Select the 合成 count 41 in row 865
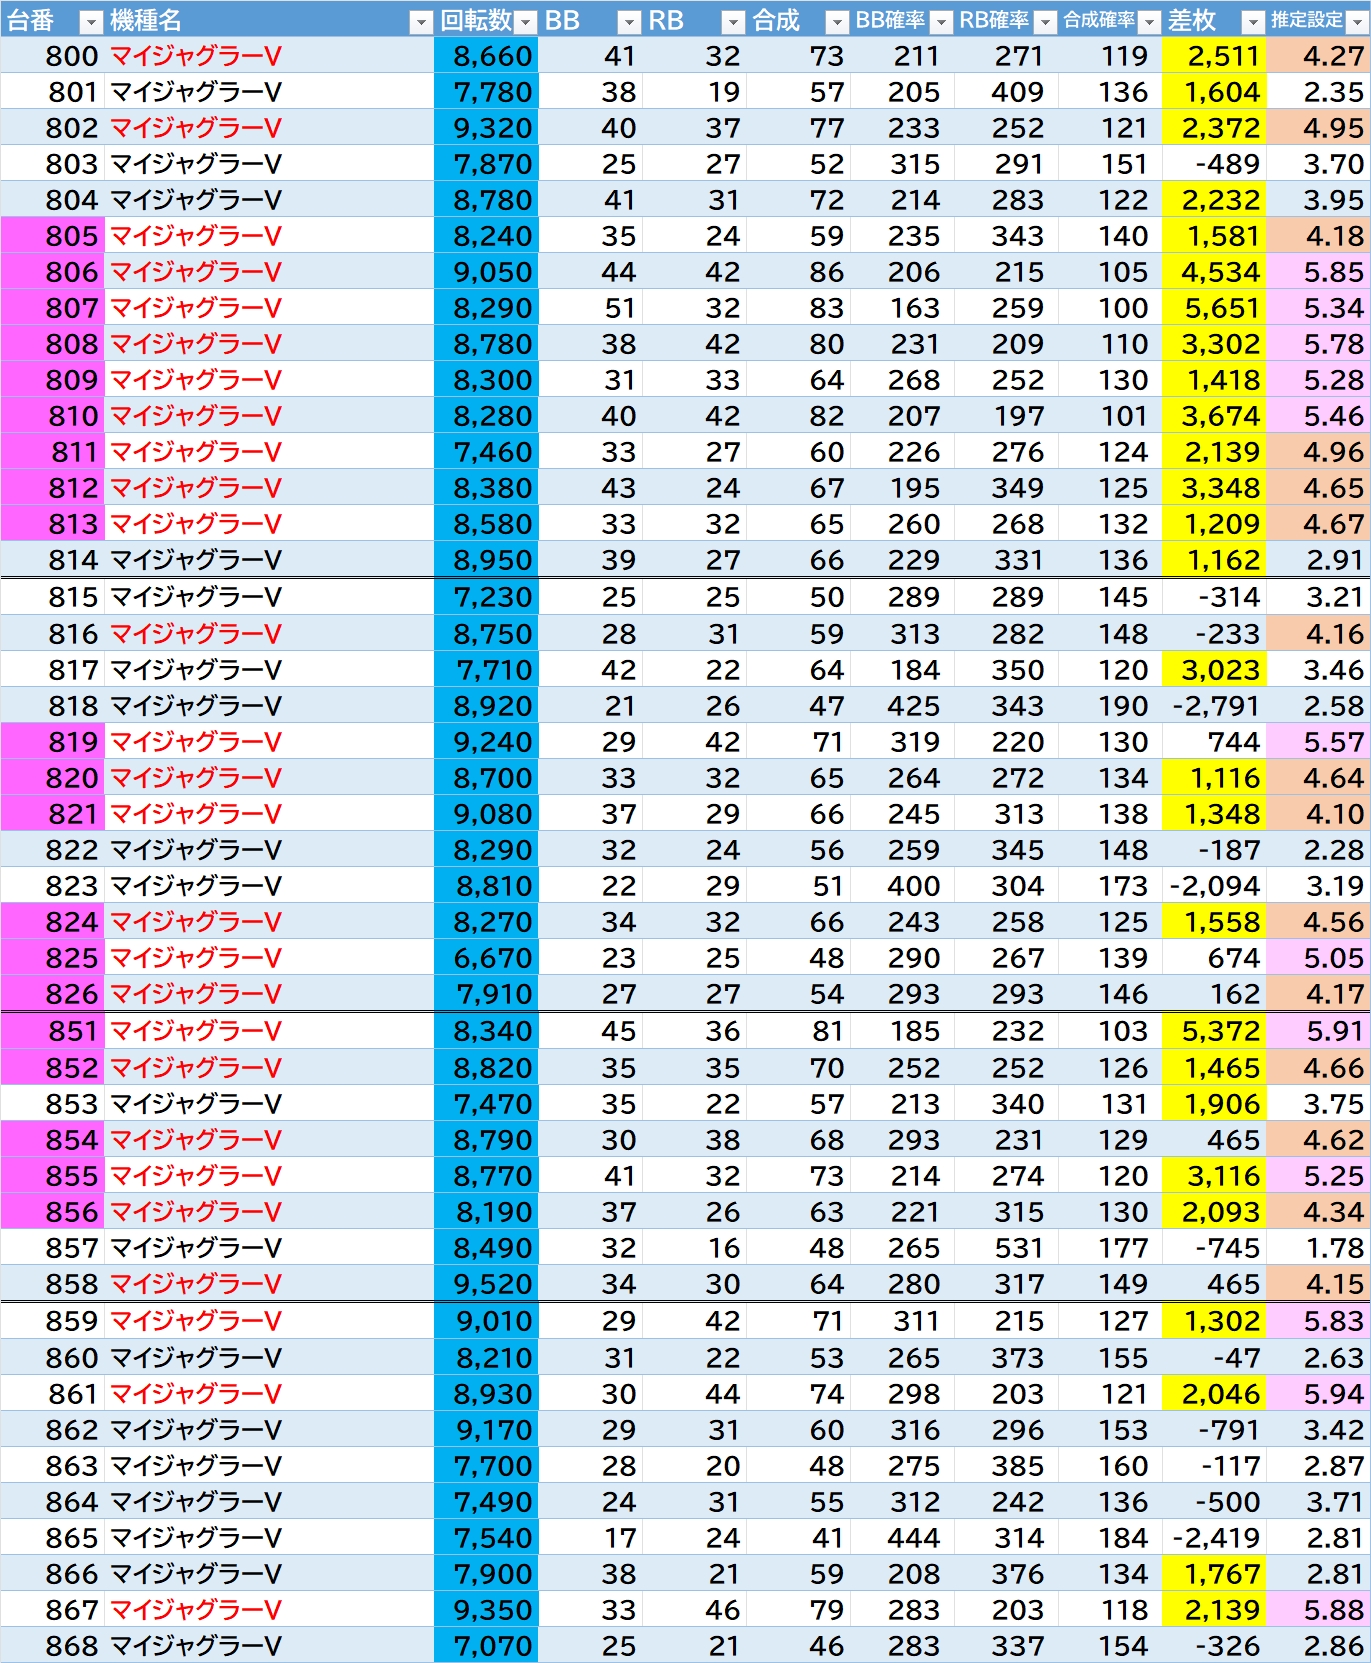1371x1663 pixels. (x=798, y=1538)
